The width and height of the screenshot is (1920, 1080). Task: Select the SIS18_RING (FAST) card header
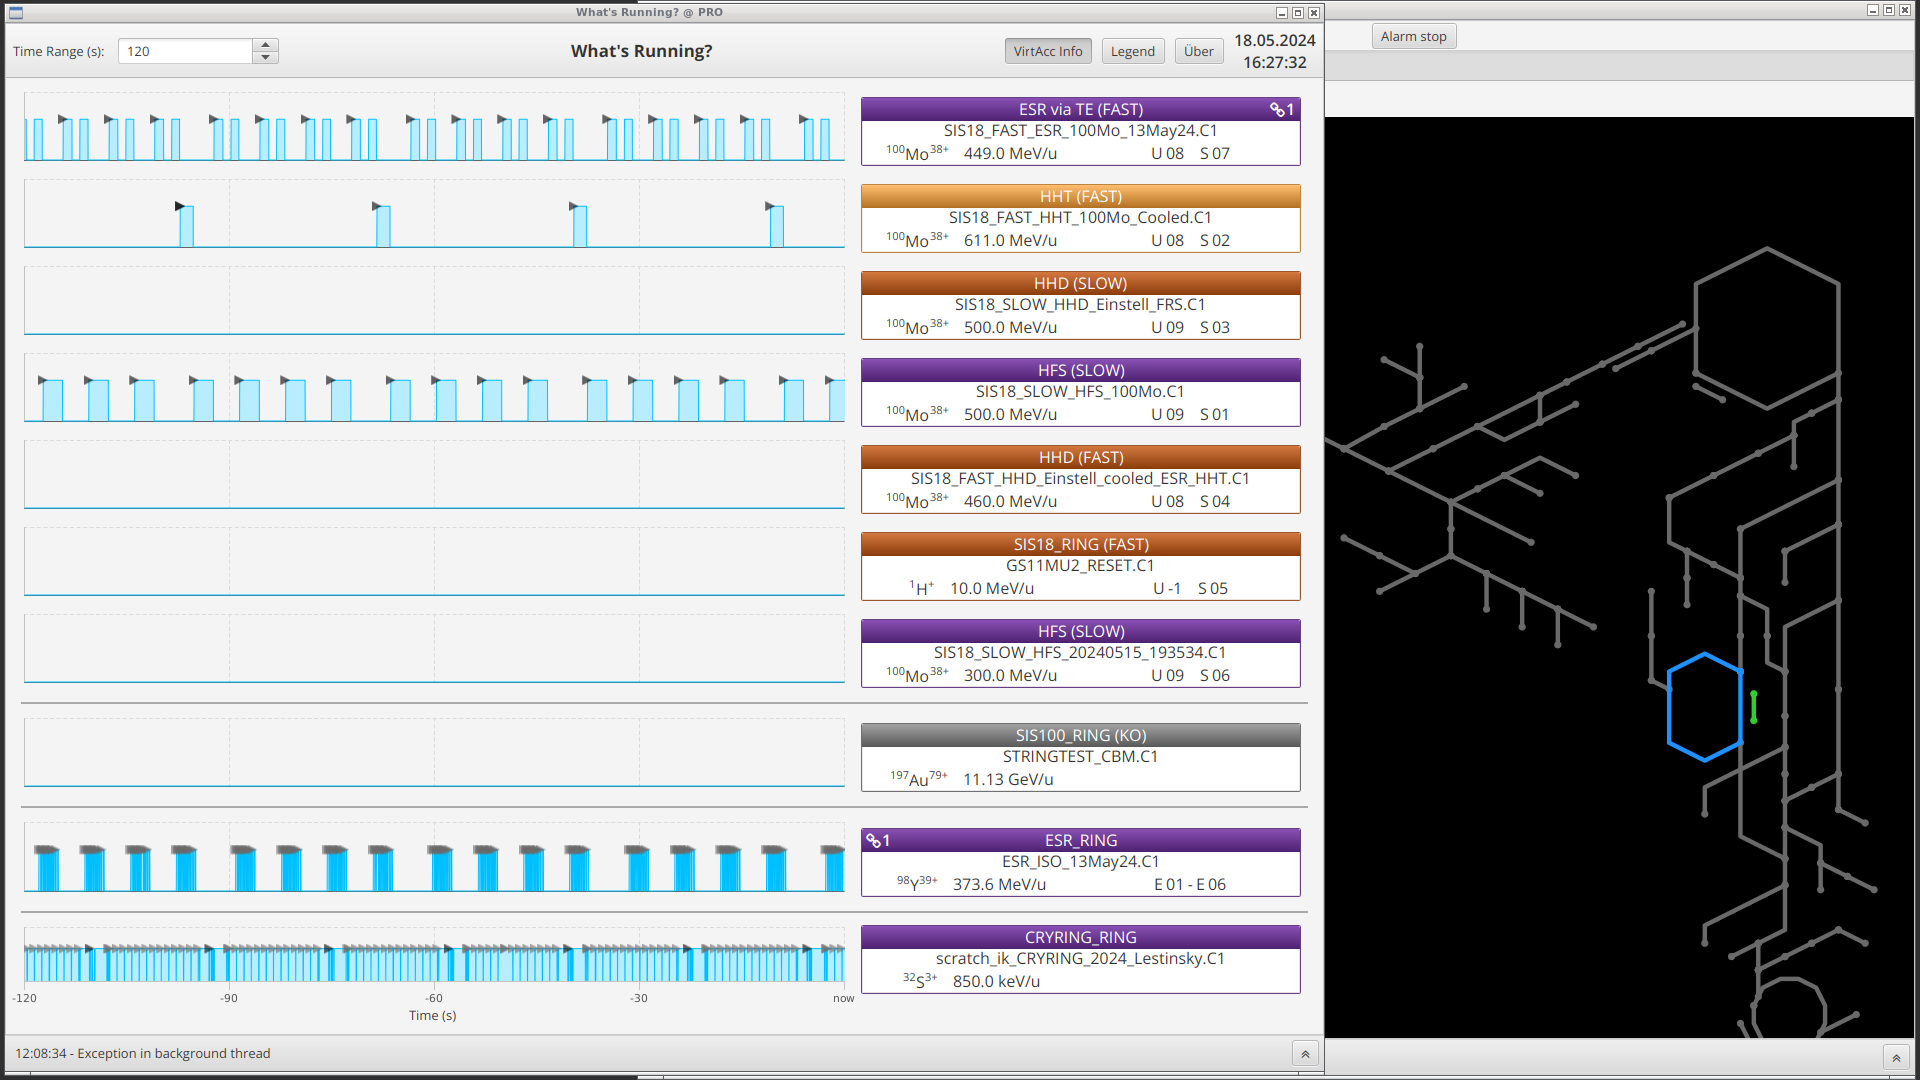[x=1080, y=544]
